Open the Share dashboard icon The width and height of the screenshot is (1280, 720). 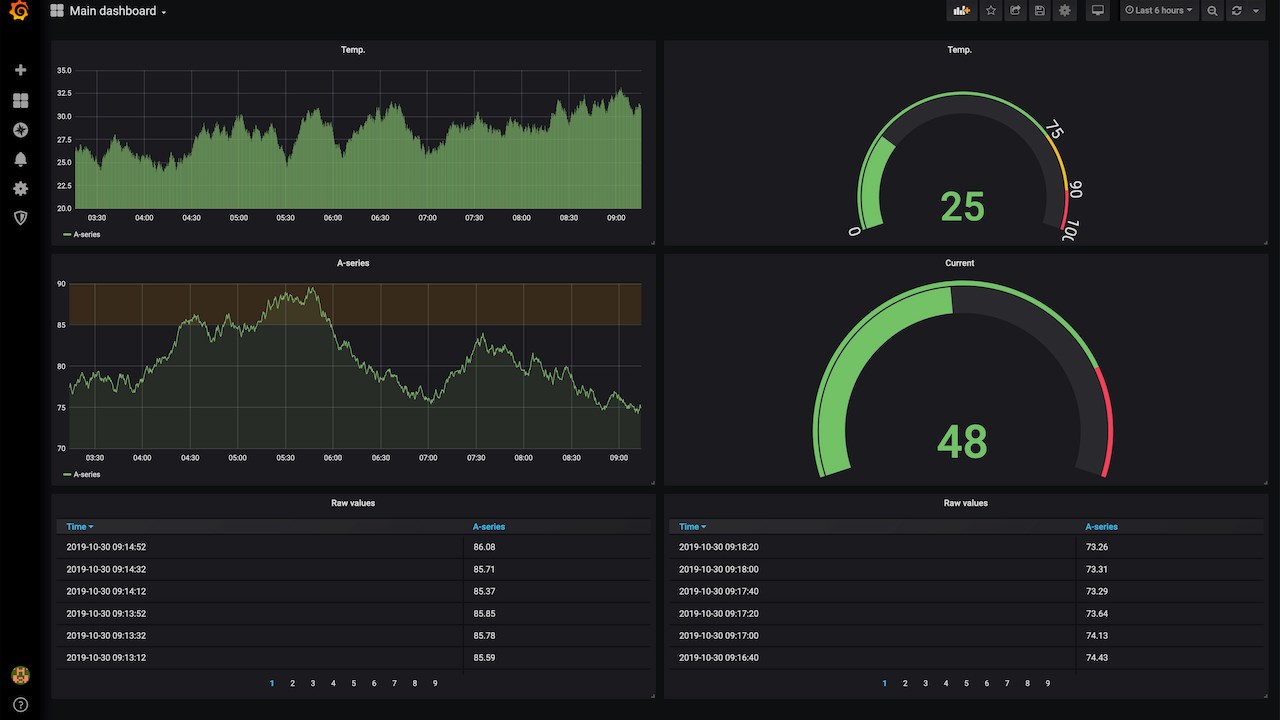1015,11
